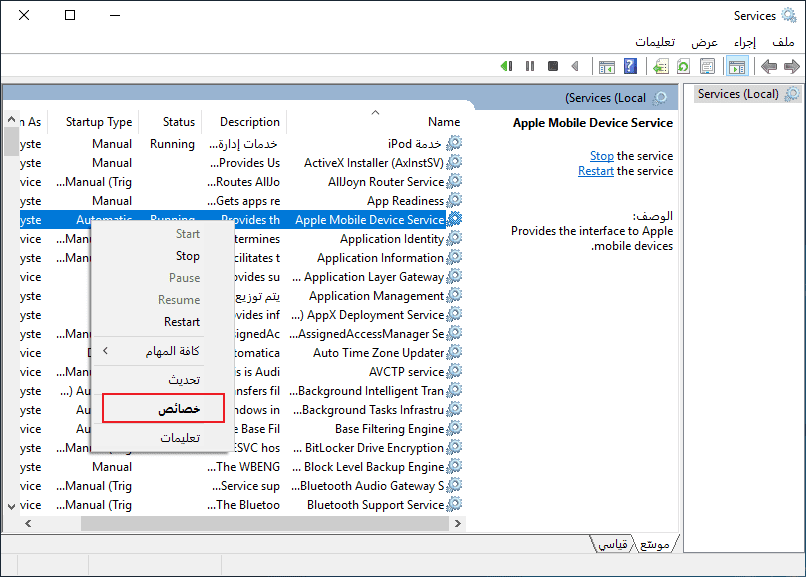Click the green Refresh toolbar icon

click(683, 66)
